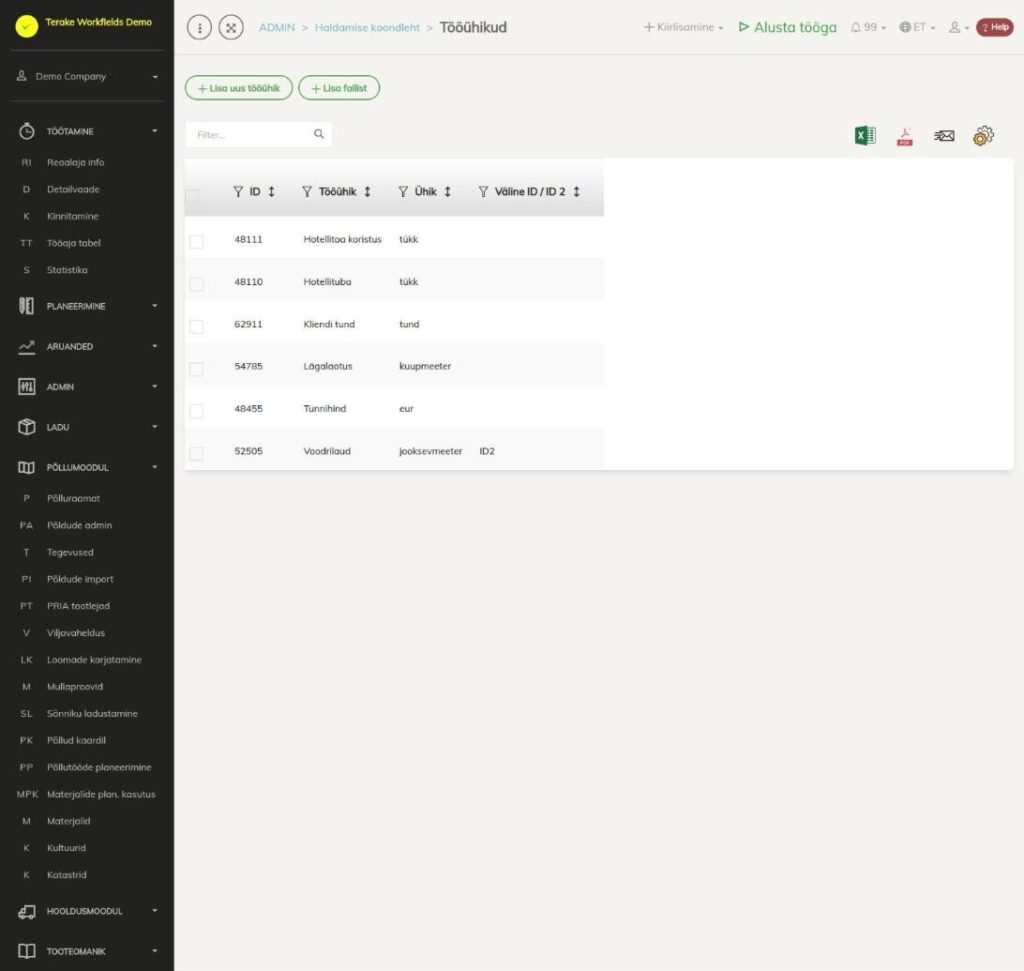Open the notifications bell showing 99
The height and width of the screenshot is (971, 1024).
pyautogui.click(x=867, y=27)
